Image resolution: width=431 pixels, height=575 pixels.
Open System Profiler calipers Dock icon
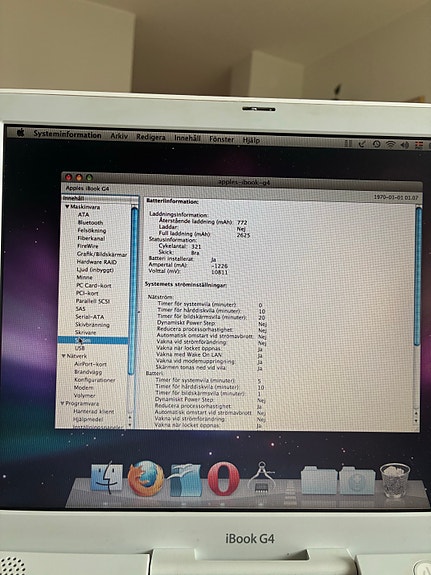[x=262, y=478]
